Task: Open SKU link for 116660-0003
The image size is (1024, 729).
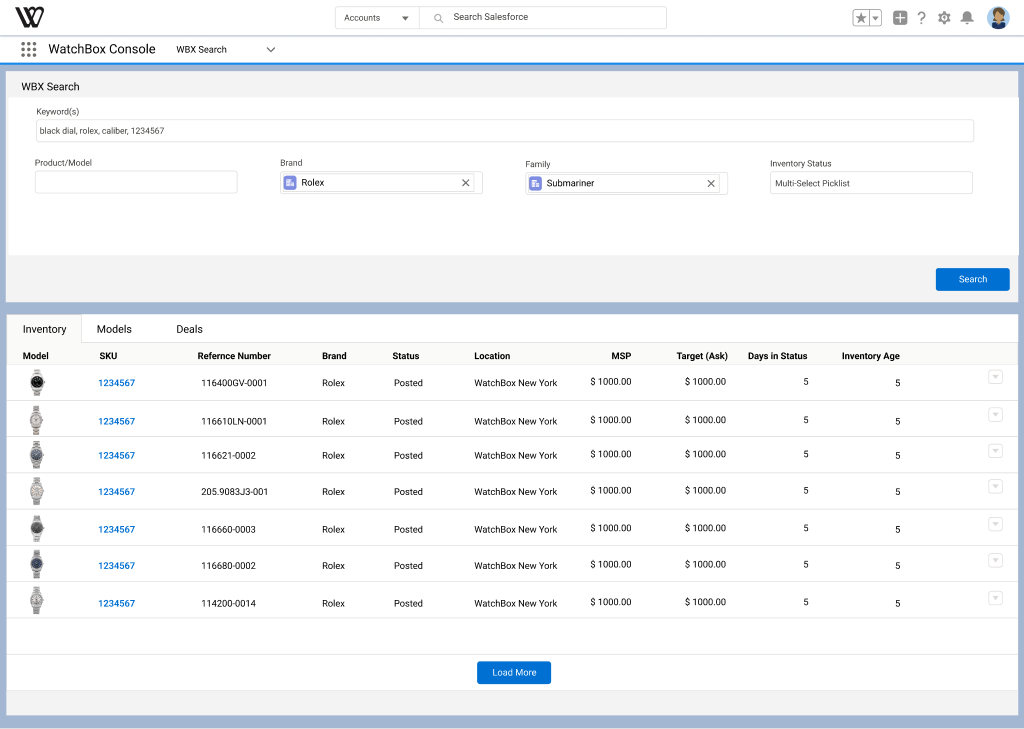Action: pyautogui.click(x=116, y=530)
